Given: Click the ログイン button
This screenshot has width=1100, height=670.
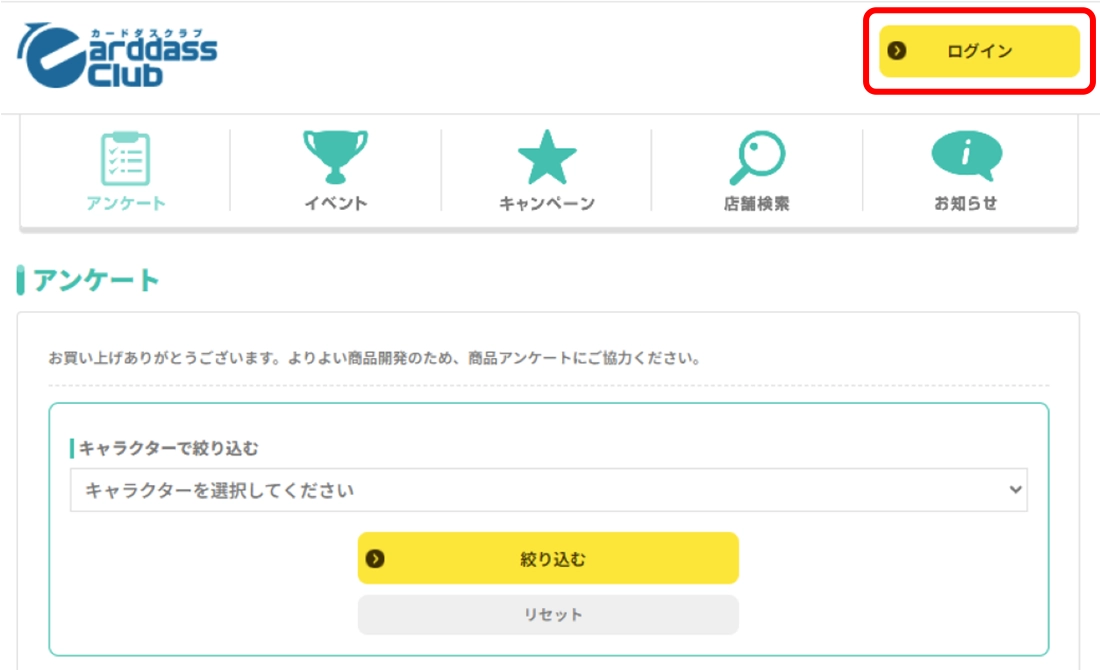Looking at the screenshot, I should [x=979, y=51].
